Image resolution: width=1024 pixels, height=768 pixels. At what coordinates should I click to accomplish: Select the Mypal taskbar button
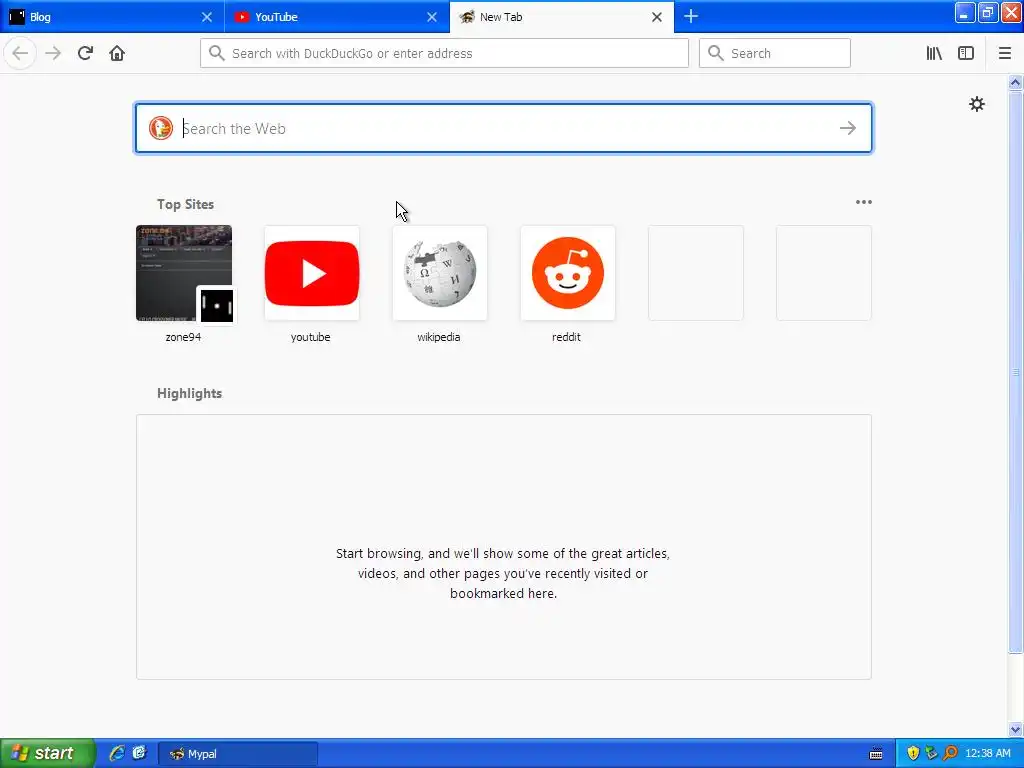[x=238, y=754]
